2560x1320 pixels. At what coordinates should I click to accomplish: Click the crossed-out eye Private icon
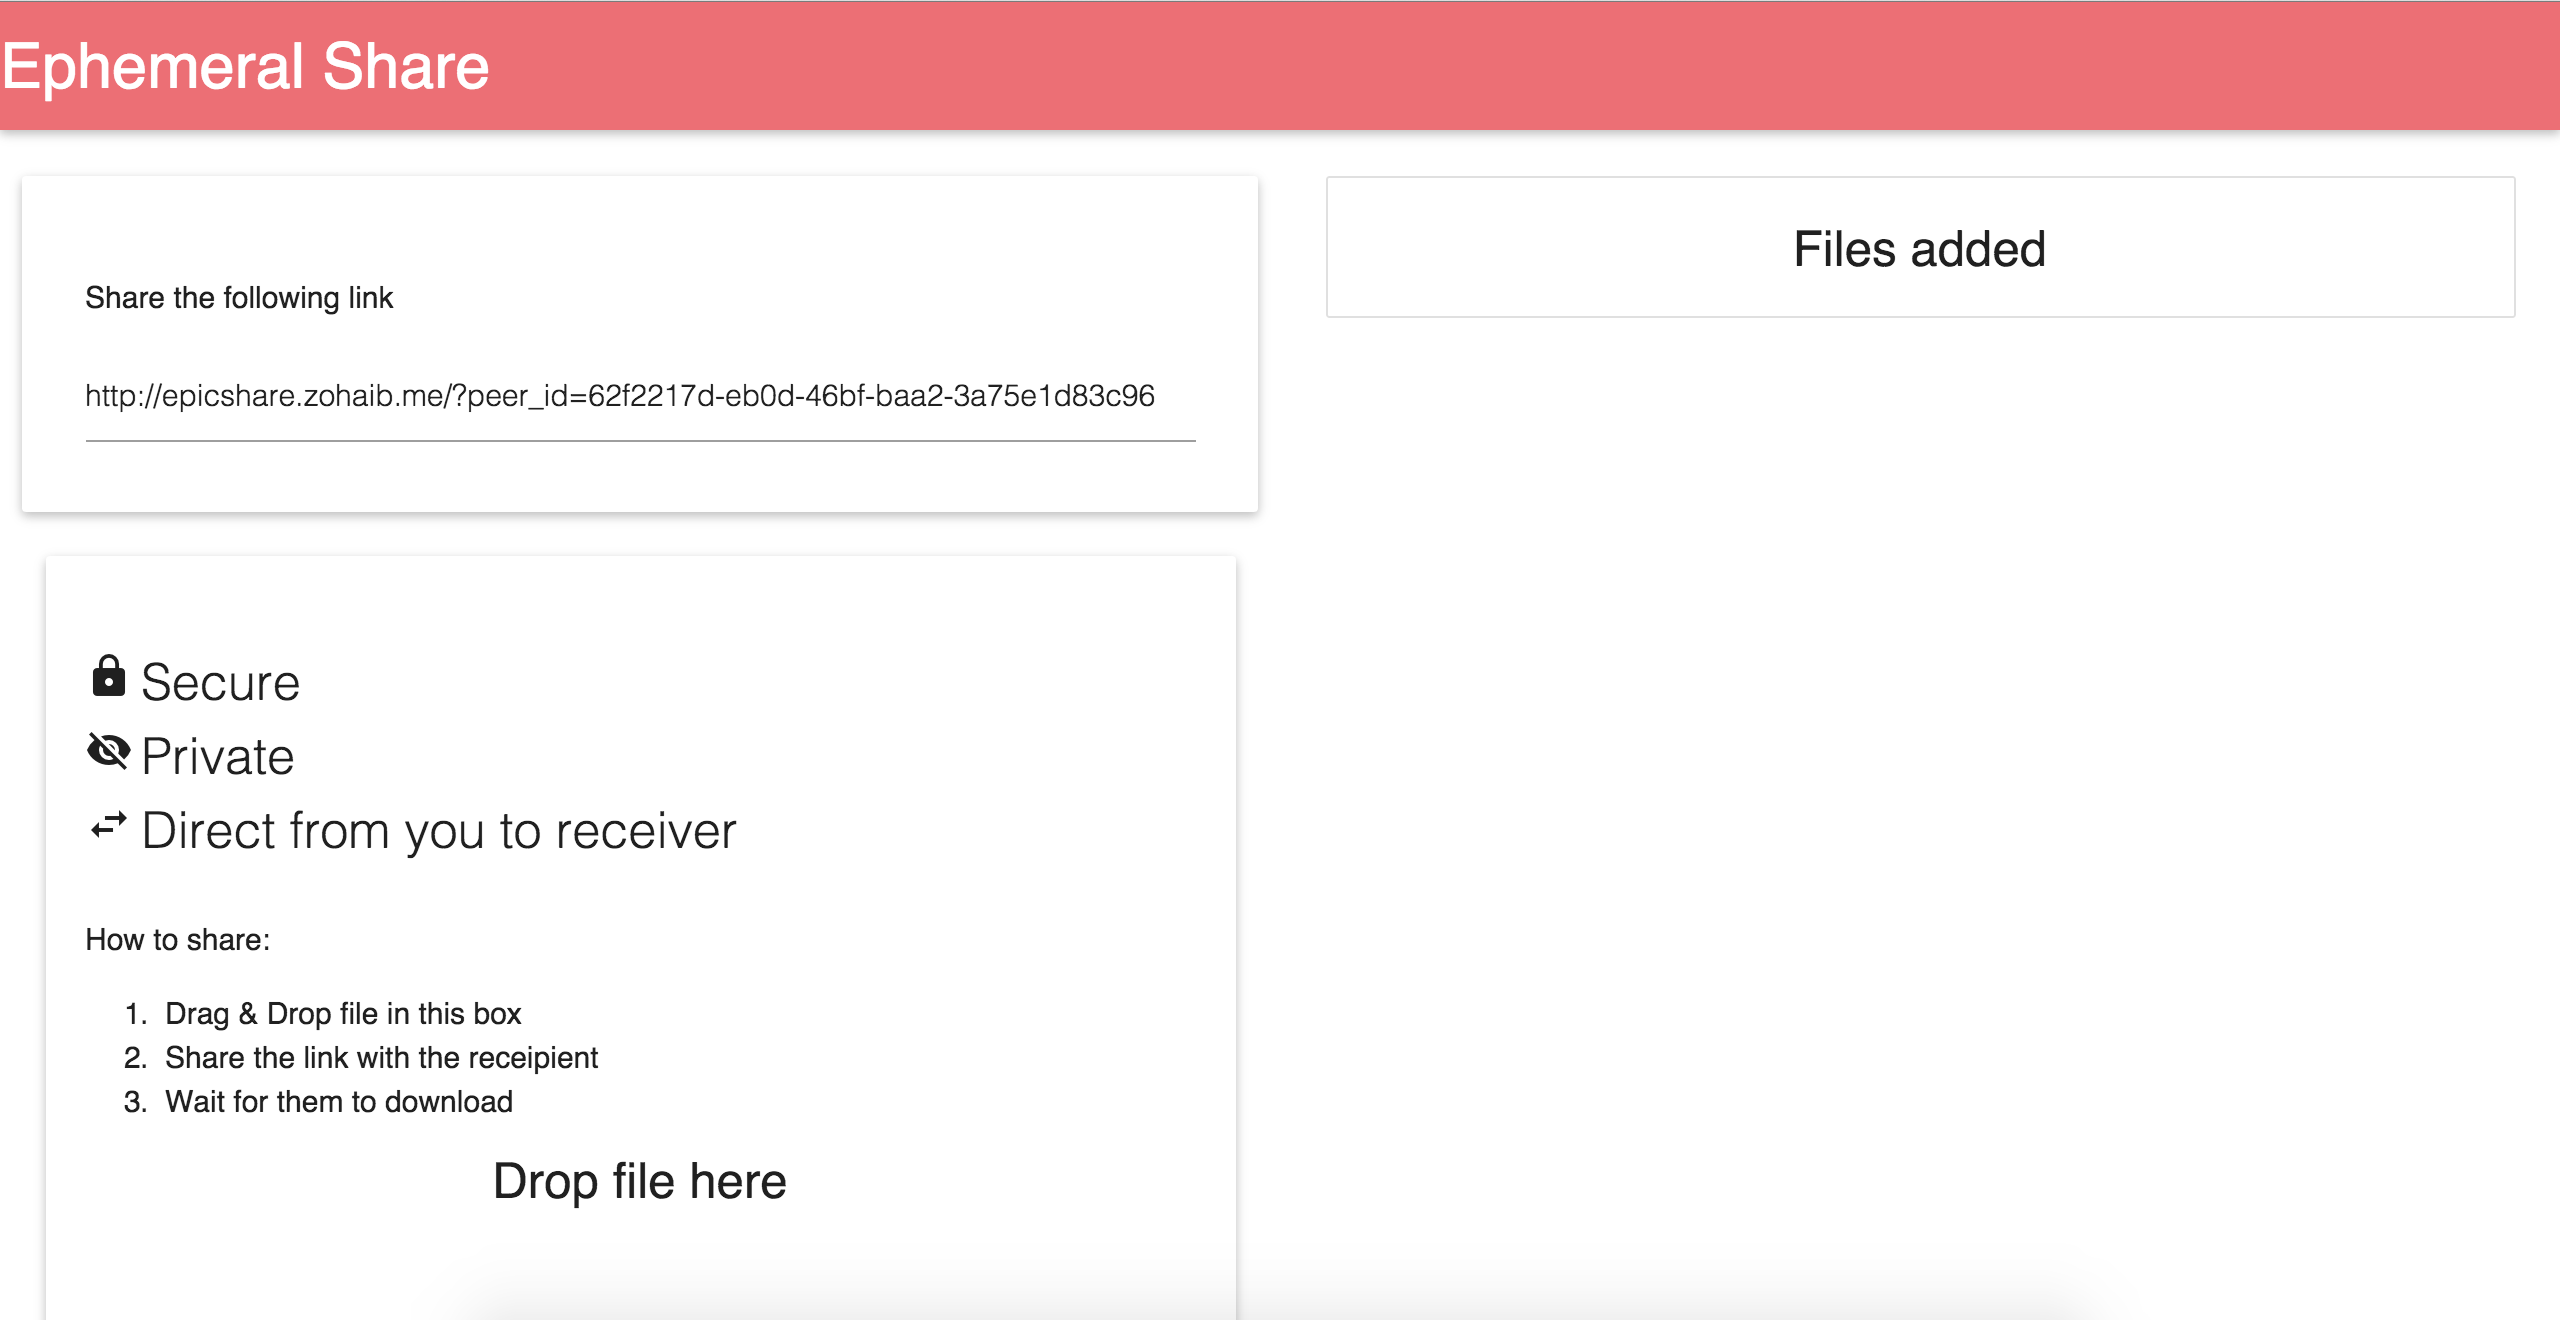click(108, 751)
